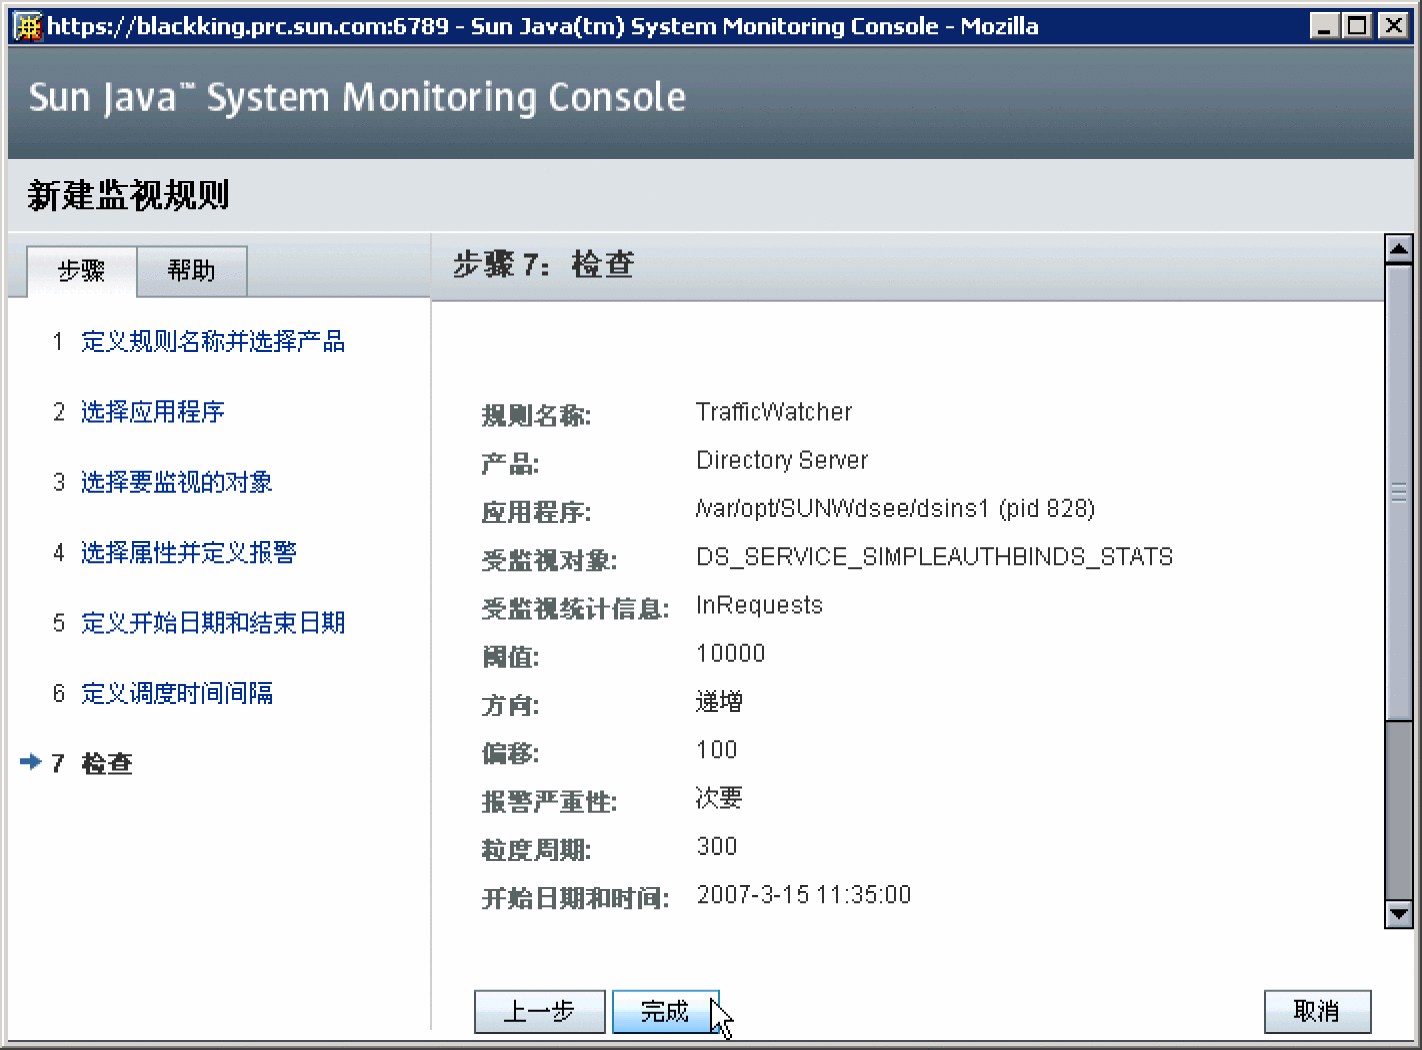Viewport: 1422px width, 1050px height.
Task: Click the InRequests statistic value
Action: (759, 605)
